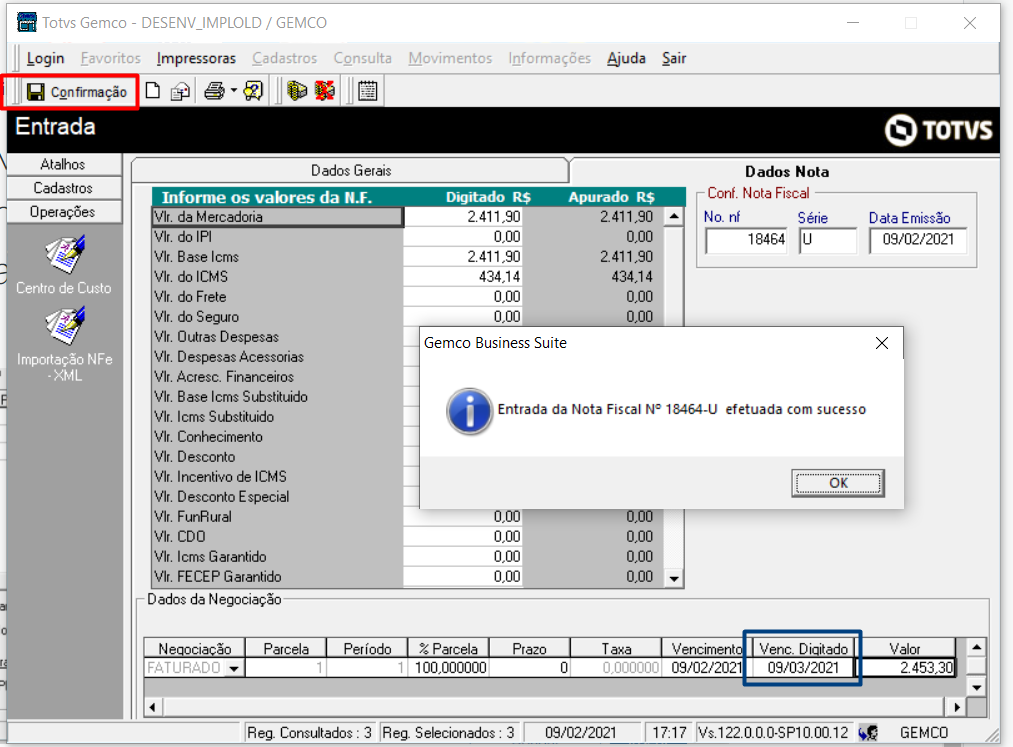The height and width of the screenshot is (747, 1013).
Task: Click the Vlr. Base Icms Substituido label
Action: click(278, 396)
